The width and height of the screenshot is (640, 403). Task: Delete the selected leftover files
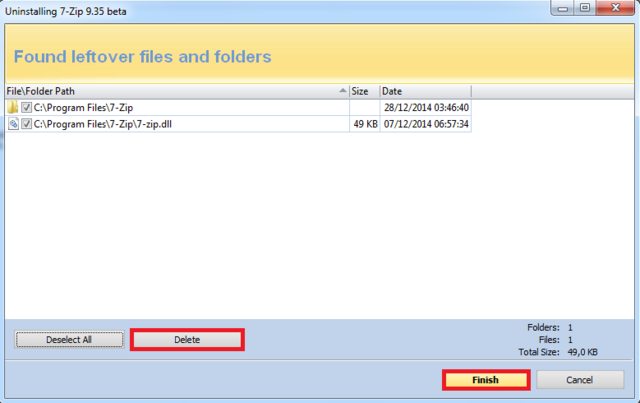(x=187, y=340)
